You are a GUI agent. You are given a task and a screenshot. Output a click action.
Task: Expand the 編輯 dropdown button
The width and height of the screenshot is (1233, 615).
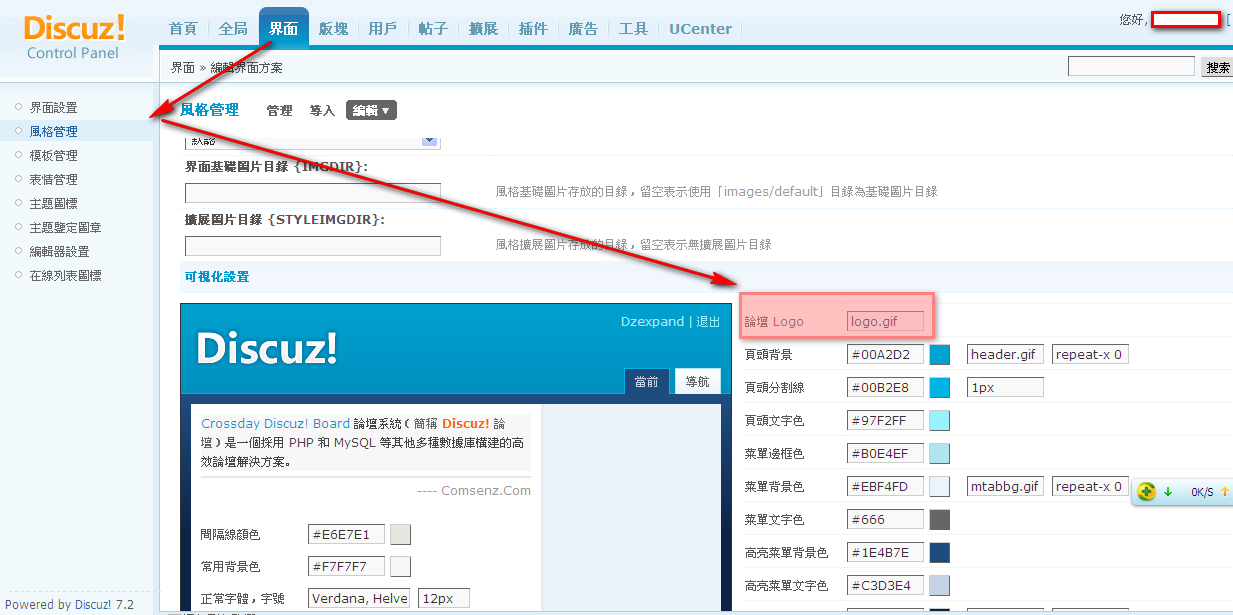pos(371,110)
